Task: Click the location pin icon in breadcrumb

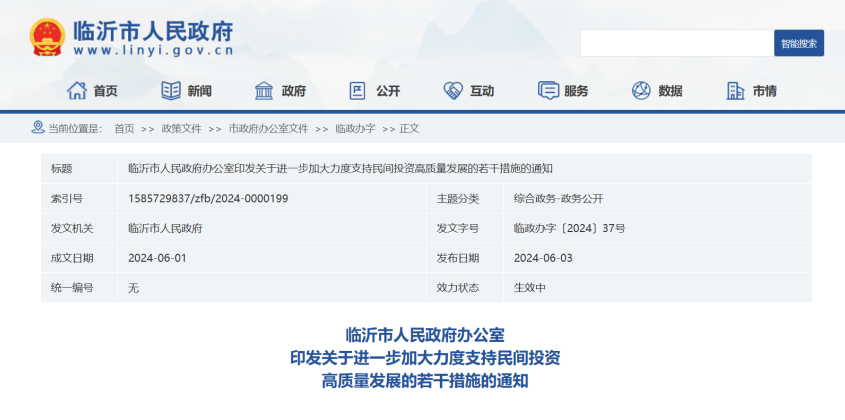Action: click(38, 127)
